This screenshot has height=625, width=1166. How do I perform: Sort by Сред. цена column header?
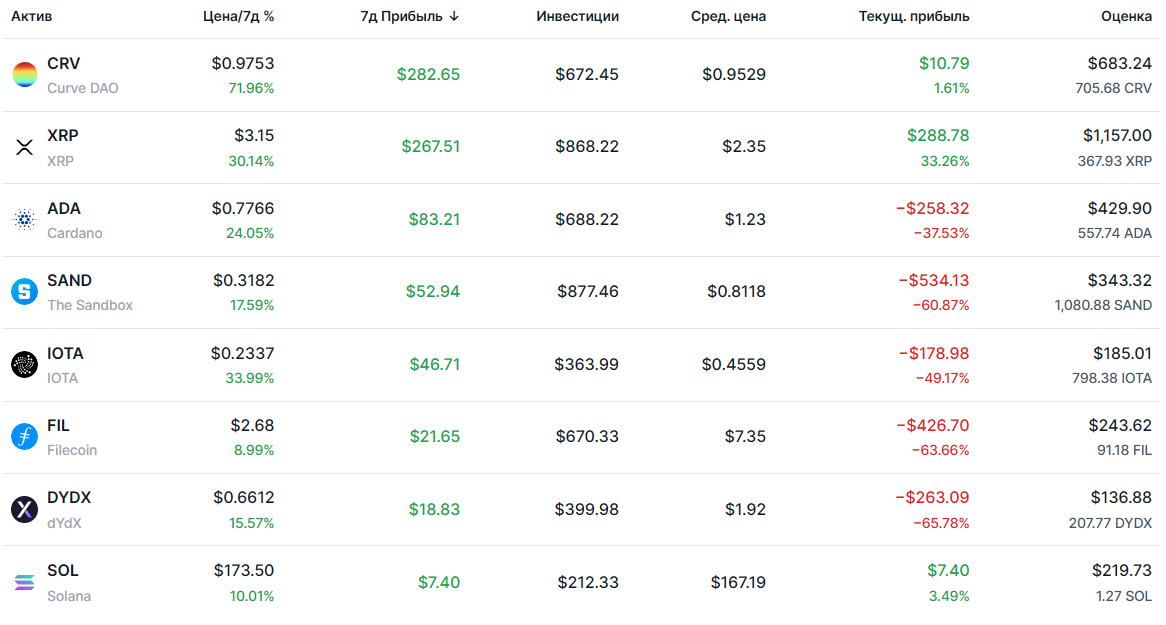pyautogui.click(x=728, y=16)
